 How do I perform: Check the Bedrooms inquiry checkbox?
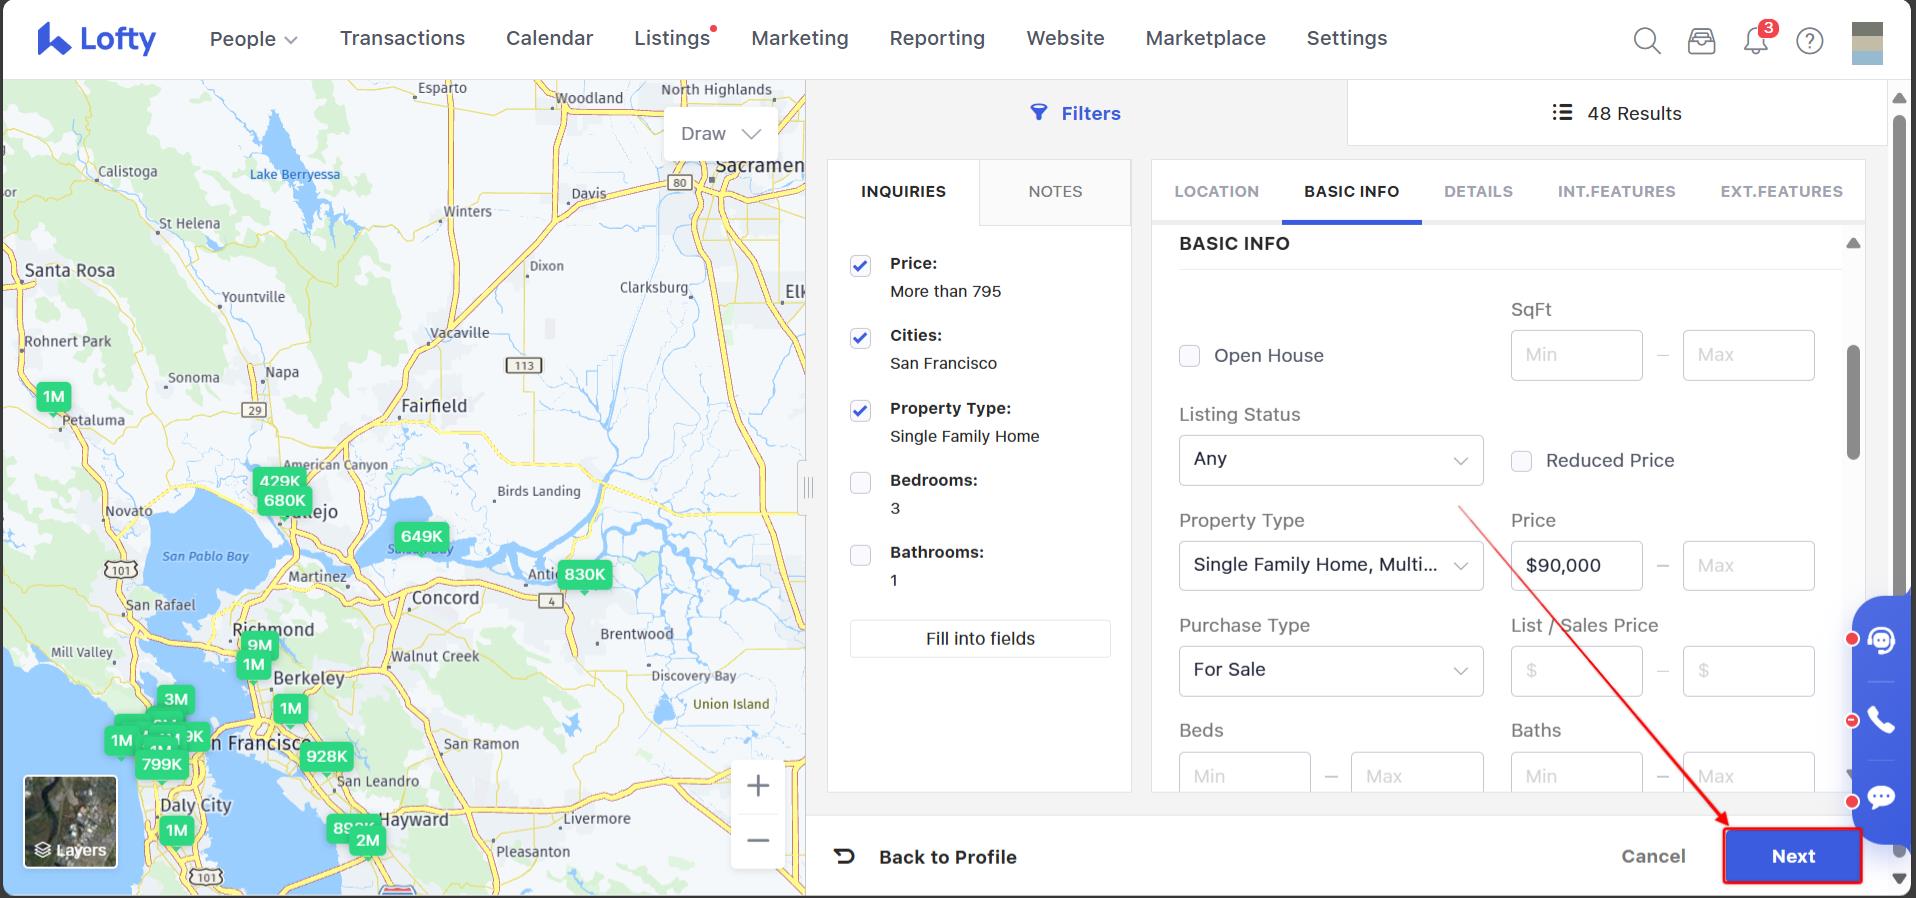pyautogui.click(x=860, y=483)
